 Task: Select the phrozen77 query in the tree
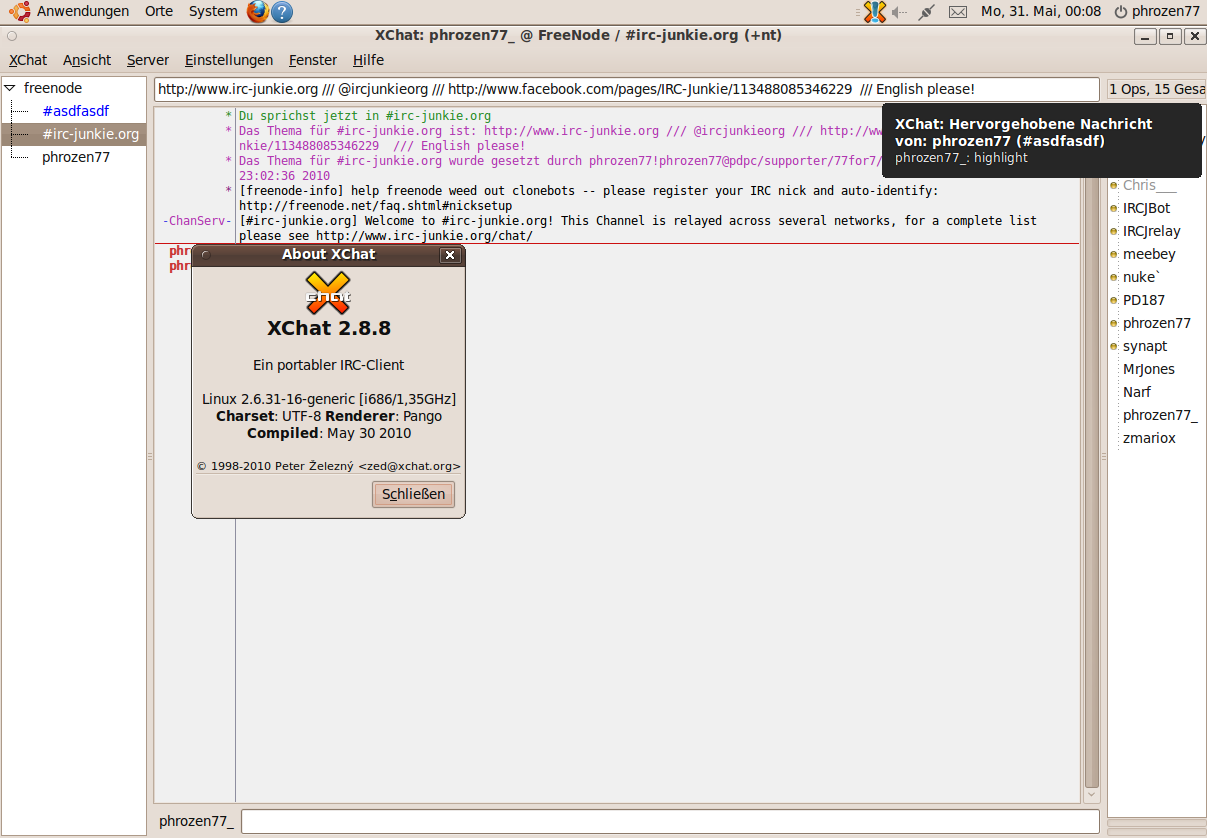[x=76, y=157]
